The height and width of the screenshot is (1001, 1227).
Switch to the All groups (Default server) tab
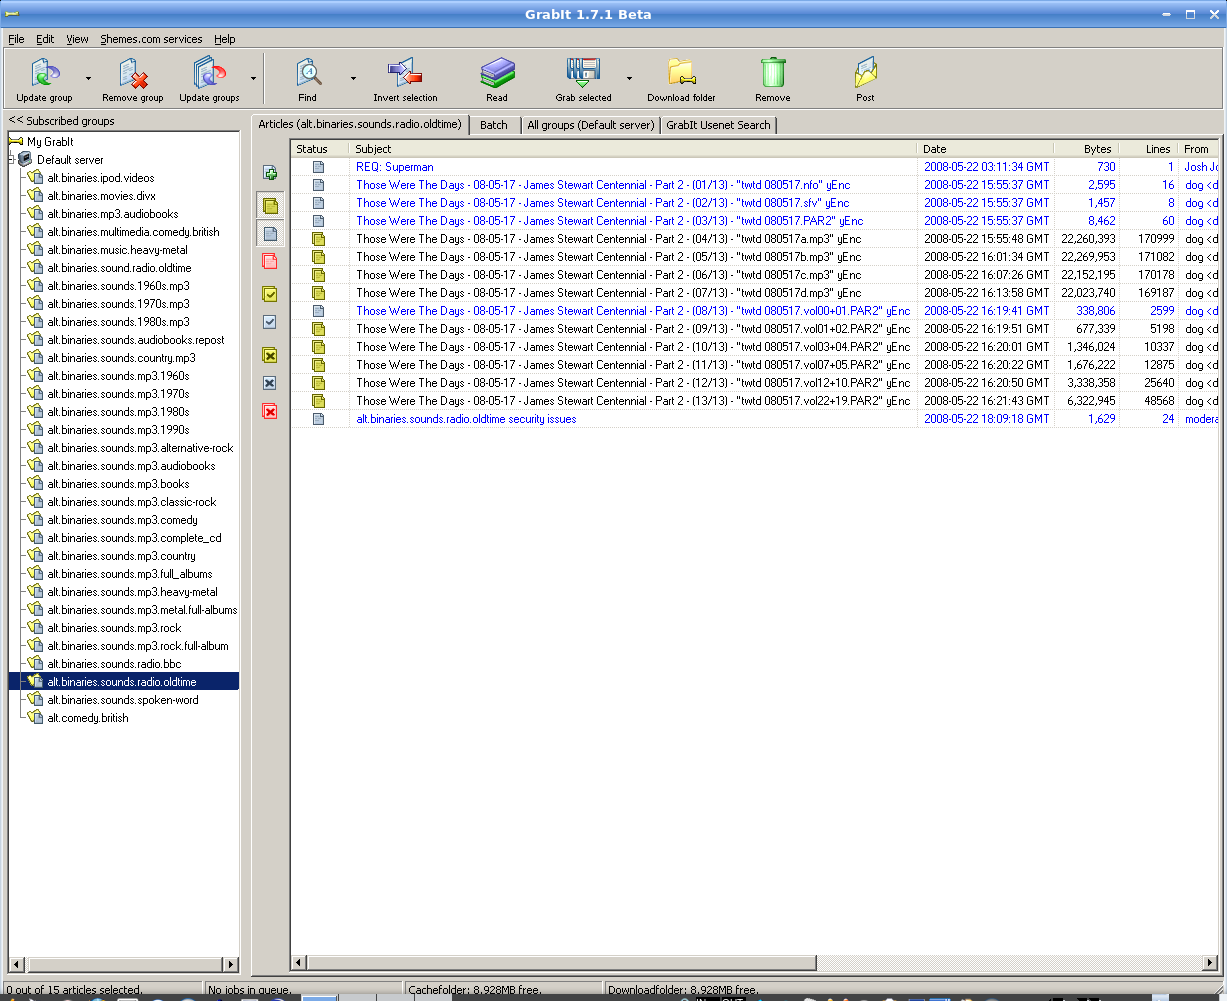click(x=591, y=125)
